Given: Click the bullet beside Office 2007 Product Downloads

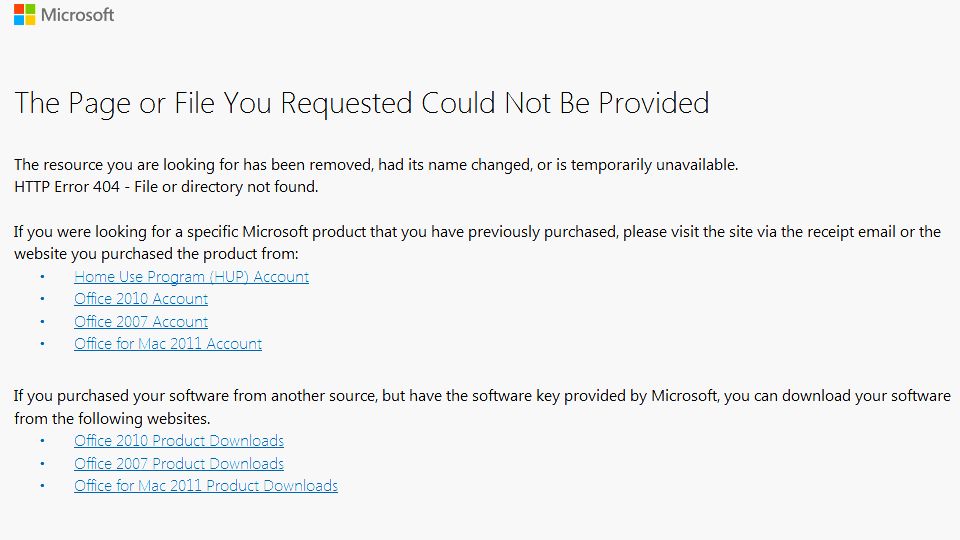Looking at the screenshot, I should pyautogui.click(x=43, y=464).
